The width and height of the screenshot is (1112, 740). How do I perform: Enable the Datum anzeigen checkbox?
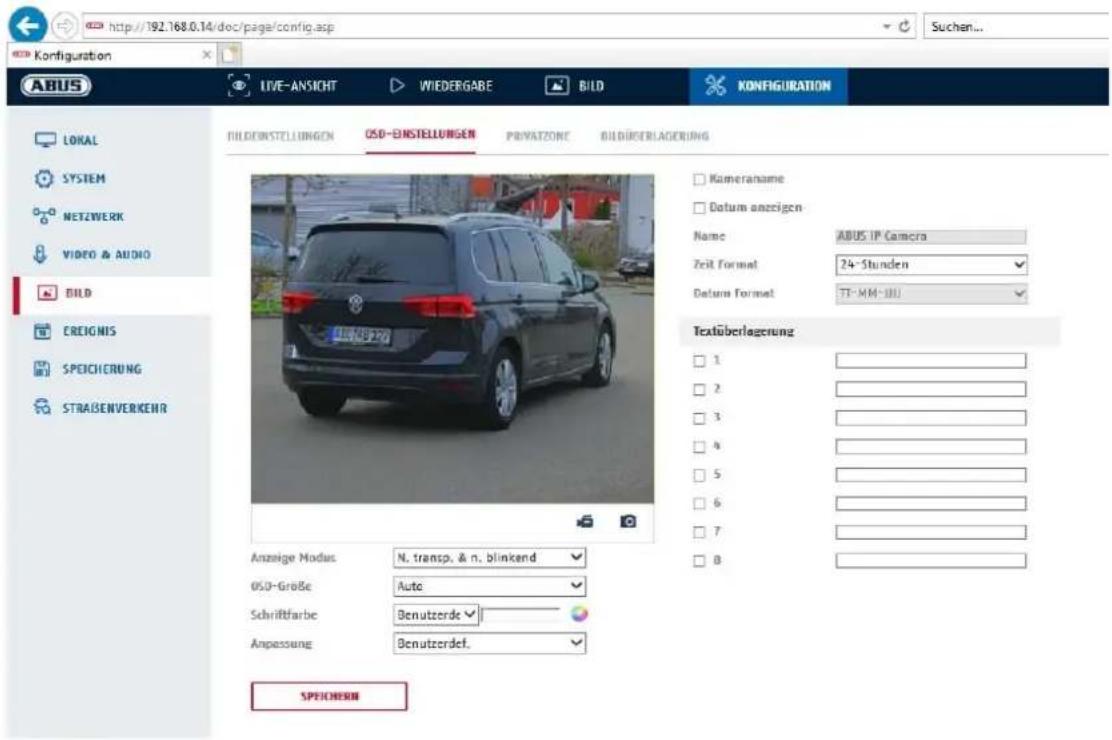[x=699, y=208]
